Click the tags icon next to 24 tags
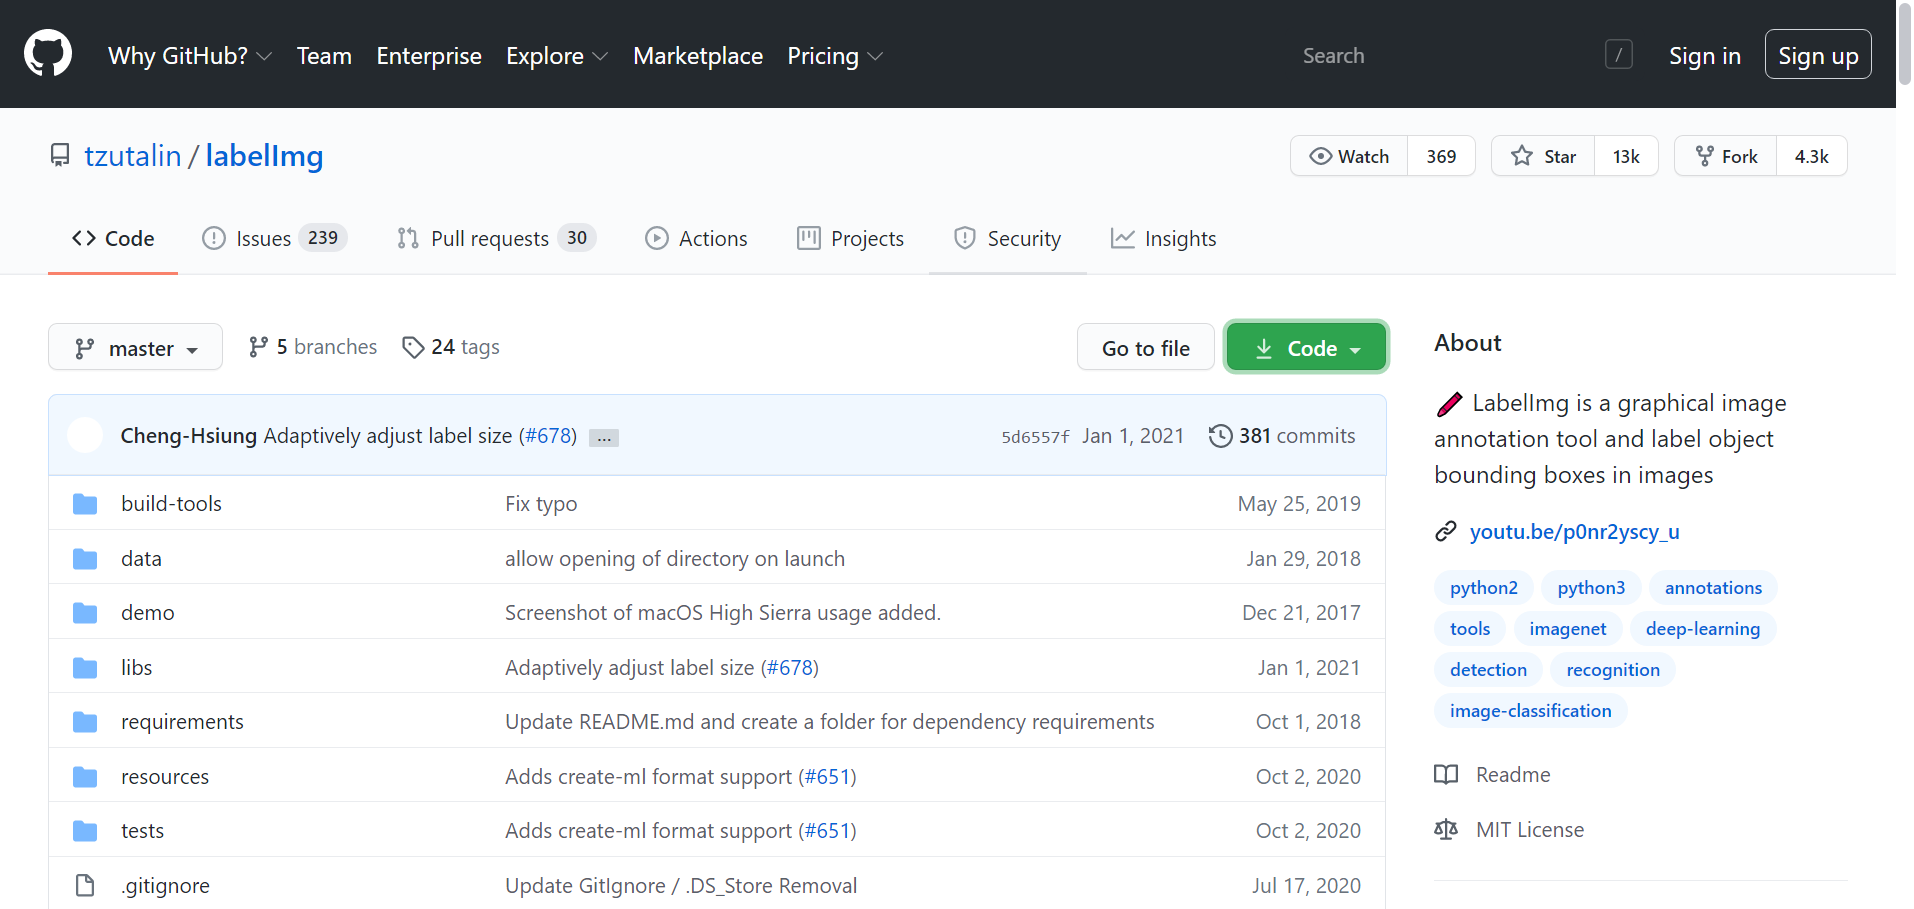The height and width of the screenshot is (909, 1914). (x=413, y=347)
